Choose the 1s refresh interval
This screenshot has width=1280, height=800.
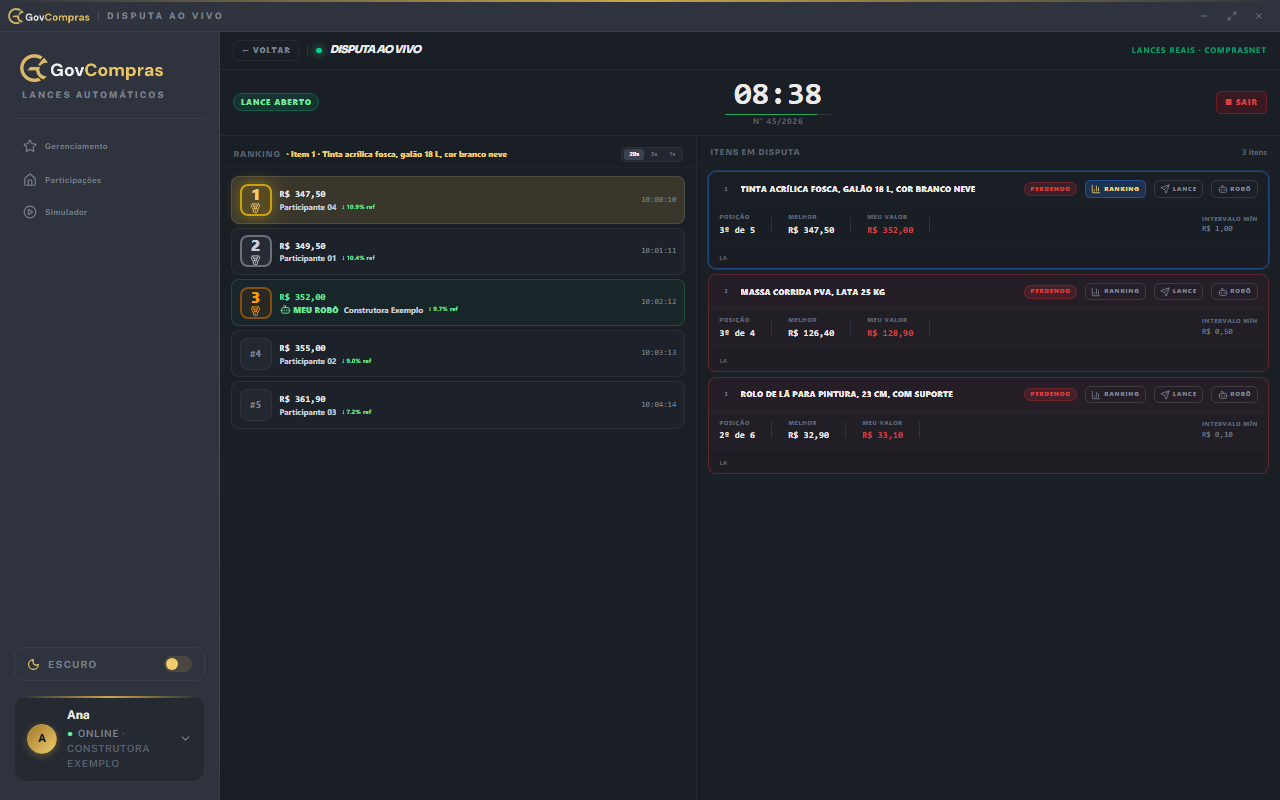point(672,154)
